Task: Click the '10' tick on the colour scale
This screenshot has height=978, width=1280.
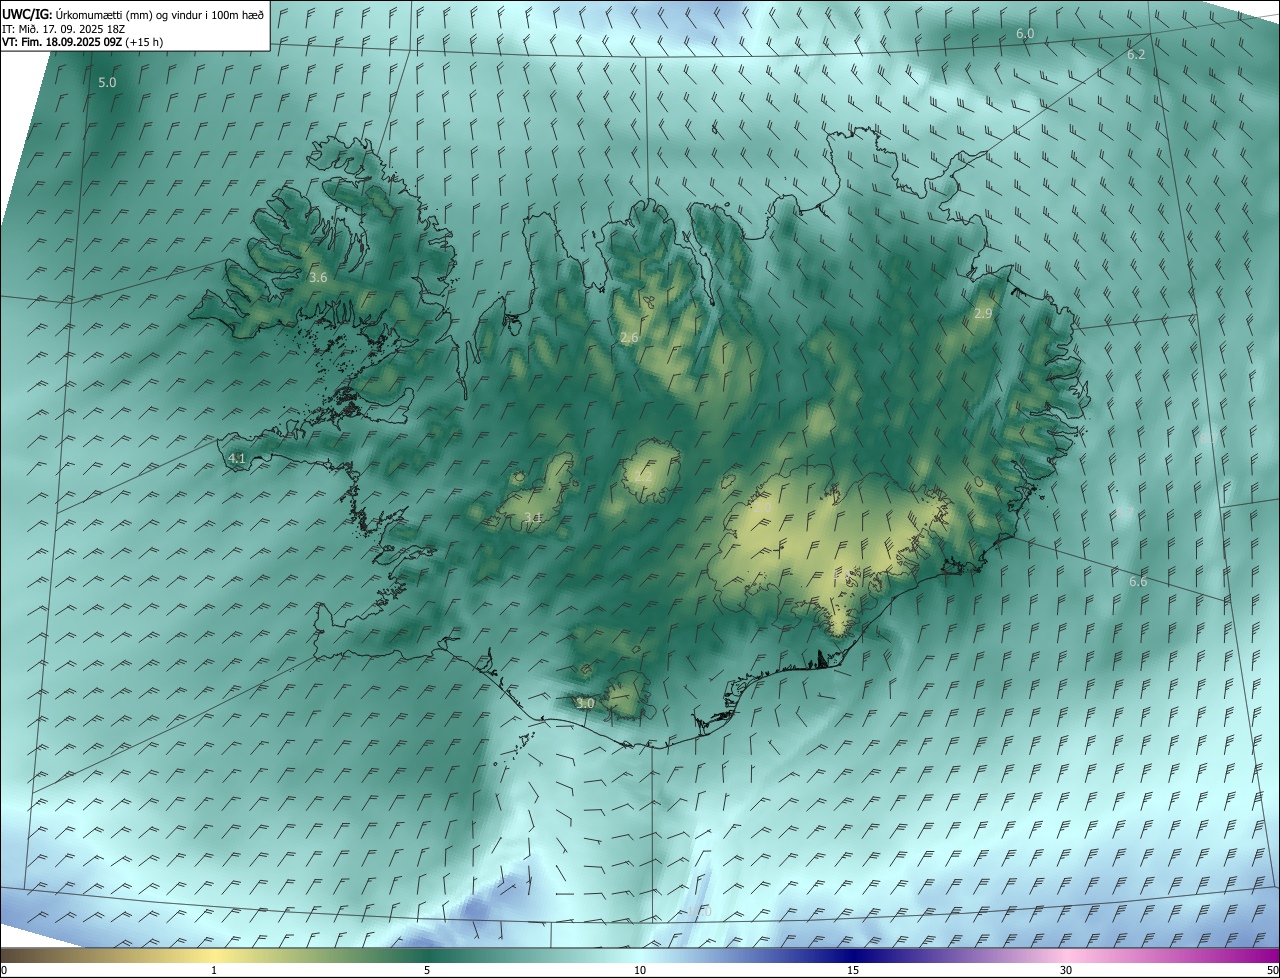Action: (x=640, y=970)
